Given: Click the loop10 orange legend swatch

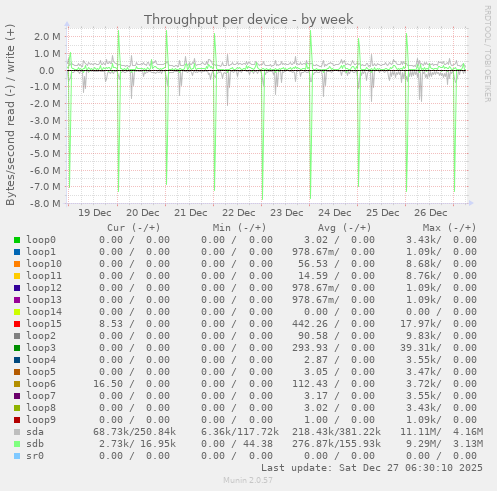Looking at the screenshot, I should [17, 264].
